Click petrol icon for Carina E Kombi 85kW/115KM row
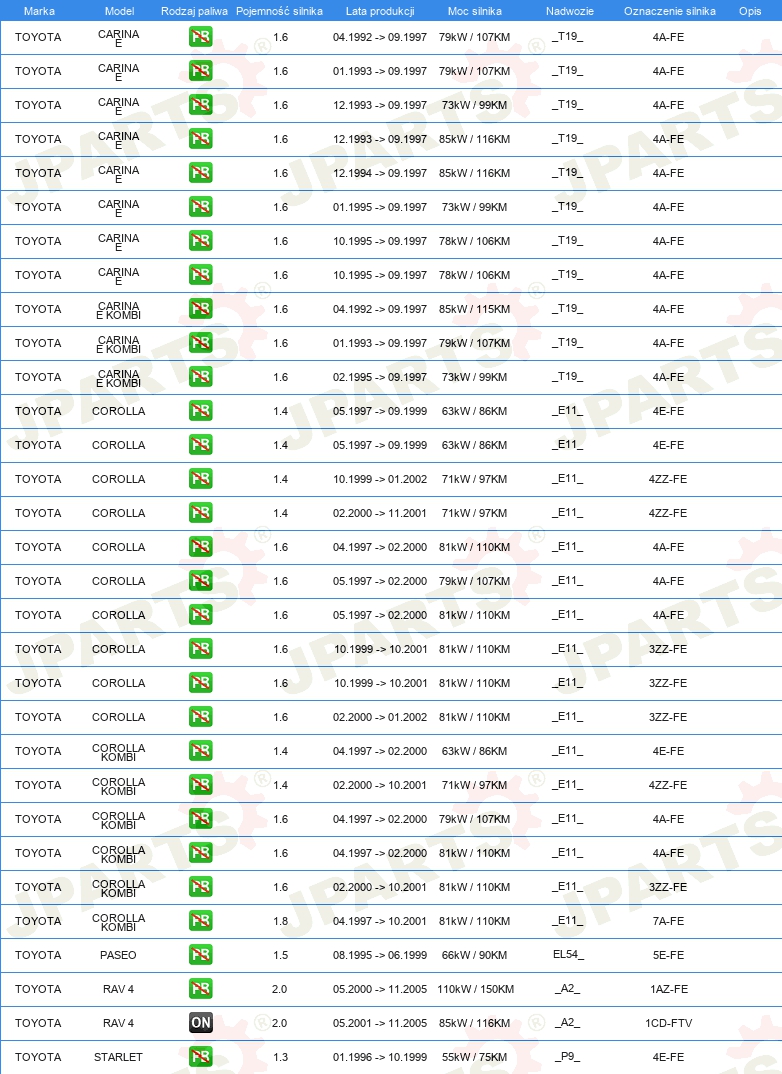 [x=201, y=309]
